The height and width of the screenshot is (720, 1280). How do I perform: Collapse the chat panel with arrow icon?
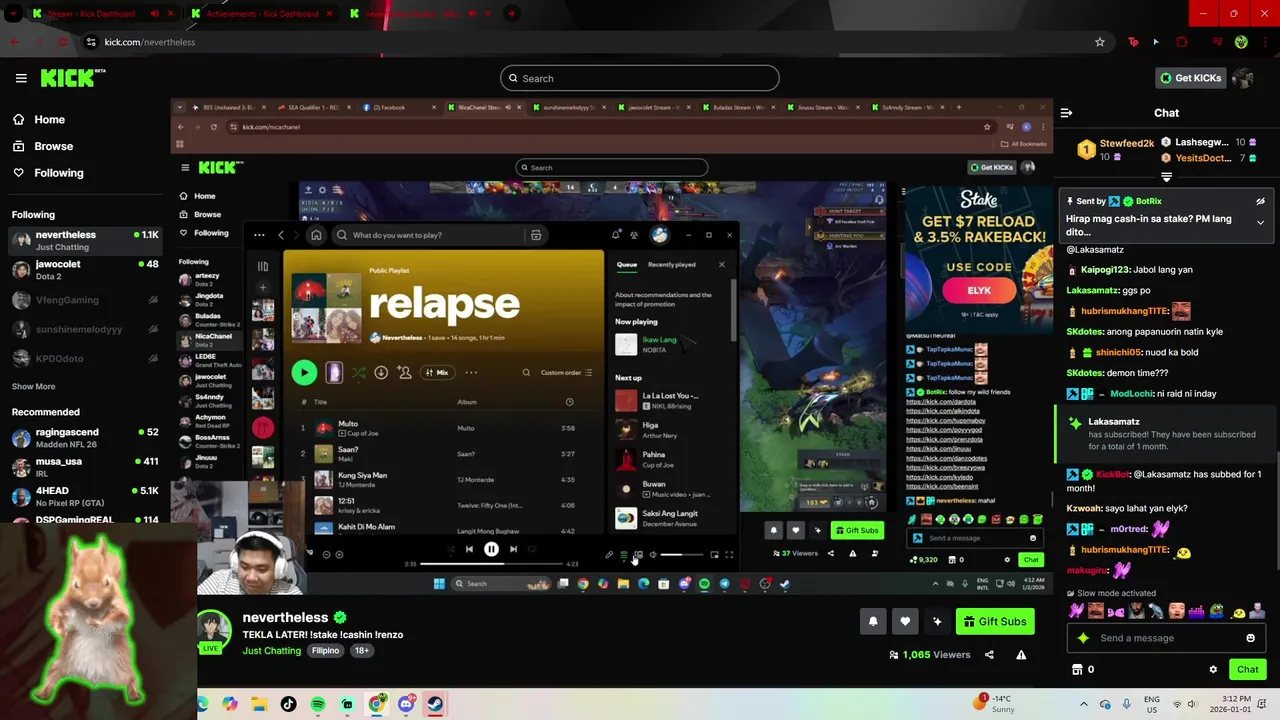pyautogui.click(x=1066, y=113)
